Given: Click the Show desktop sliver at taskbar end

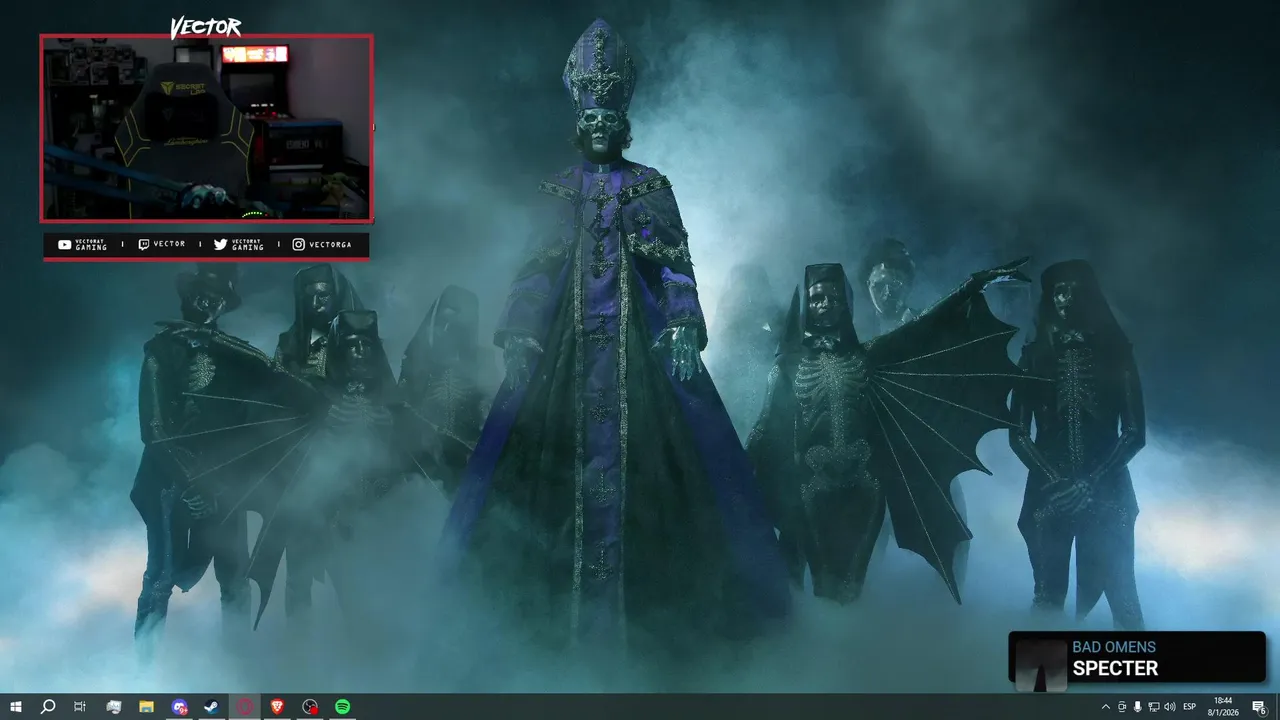Looking at the screenshot, I should coord(1277,707).
